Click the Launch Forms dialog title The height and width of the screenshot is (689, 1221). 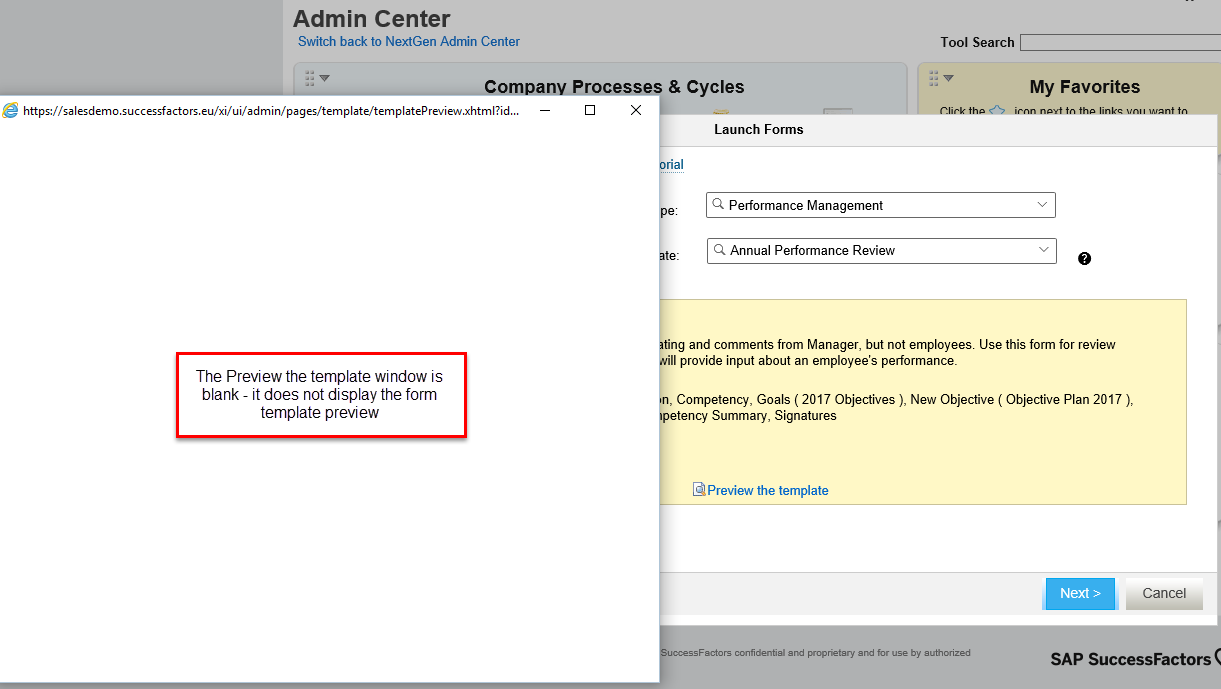[758, 129]
